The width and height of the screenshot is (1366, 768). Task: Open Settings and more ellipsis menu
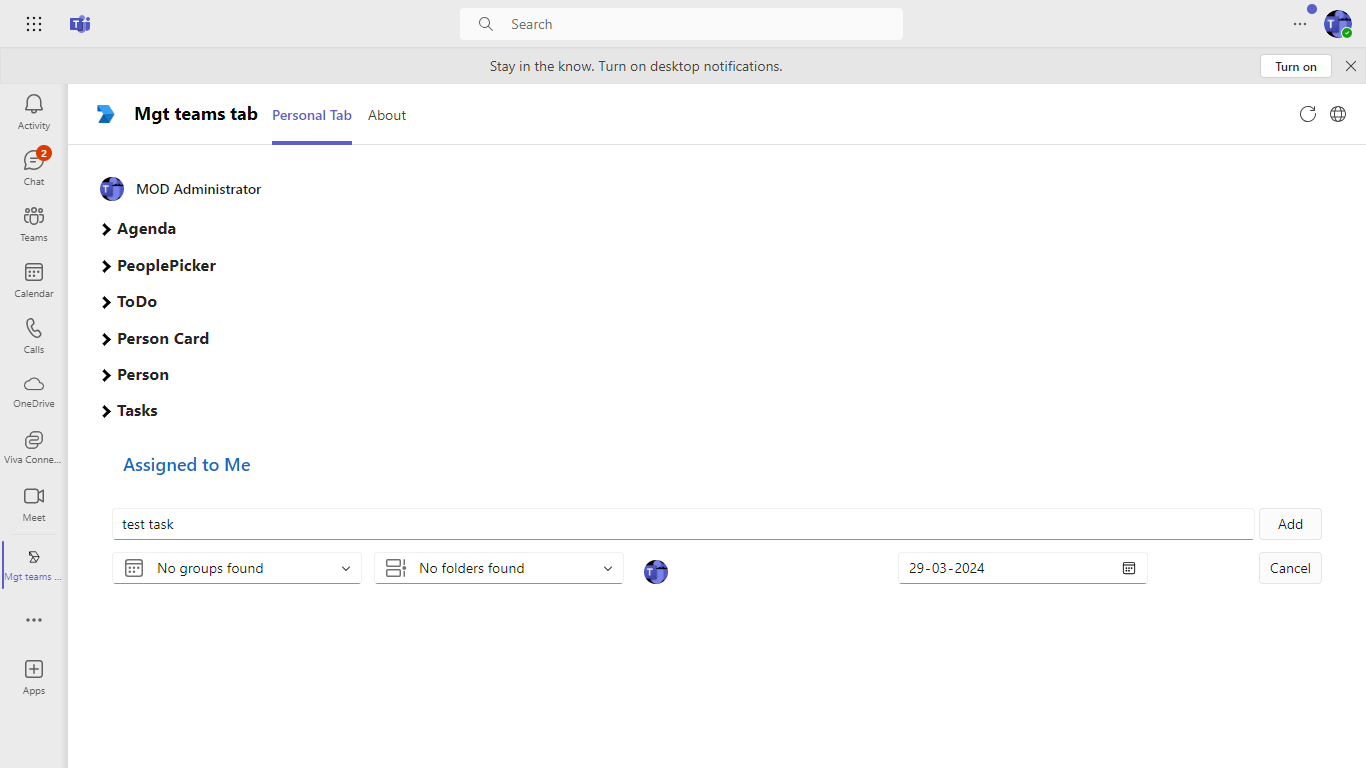[1300, 24]
